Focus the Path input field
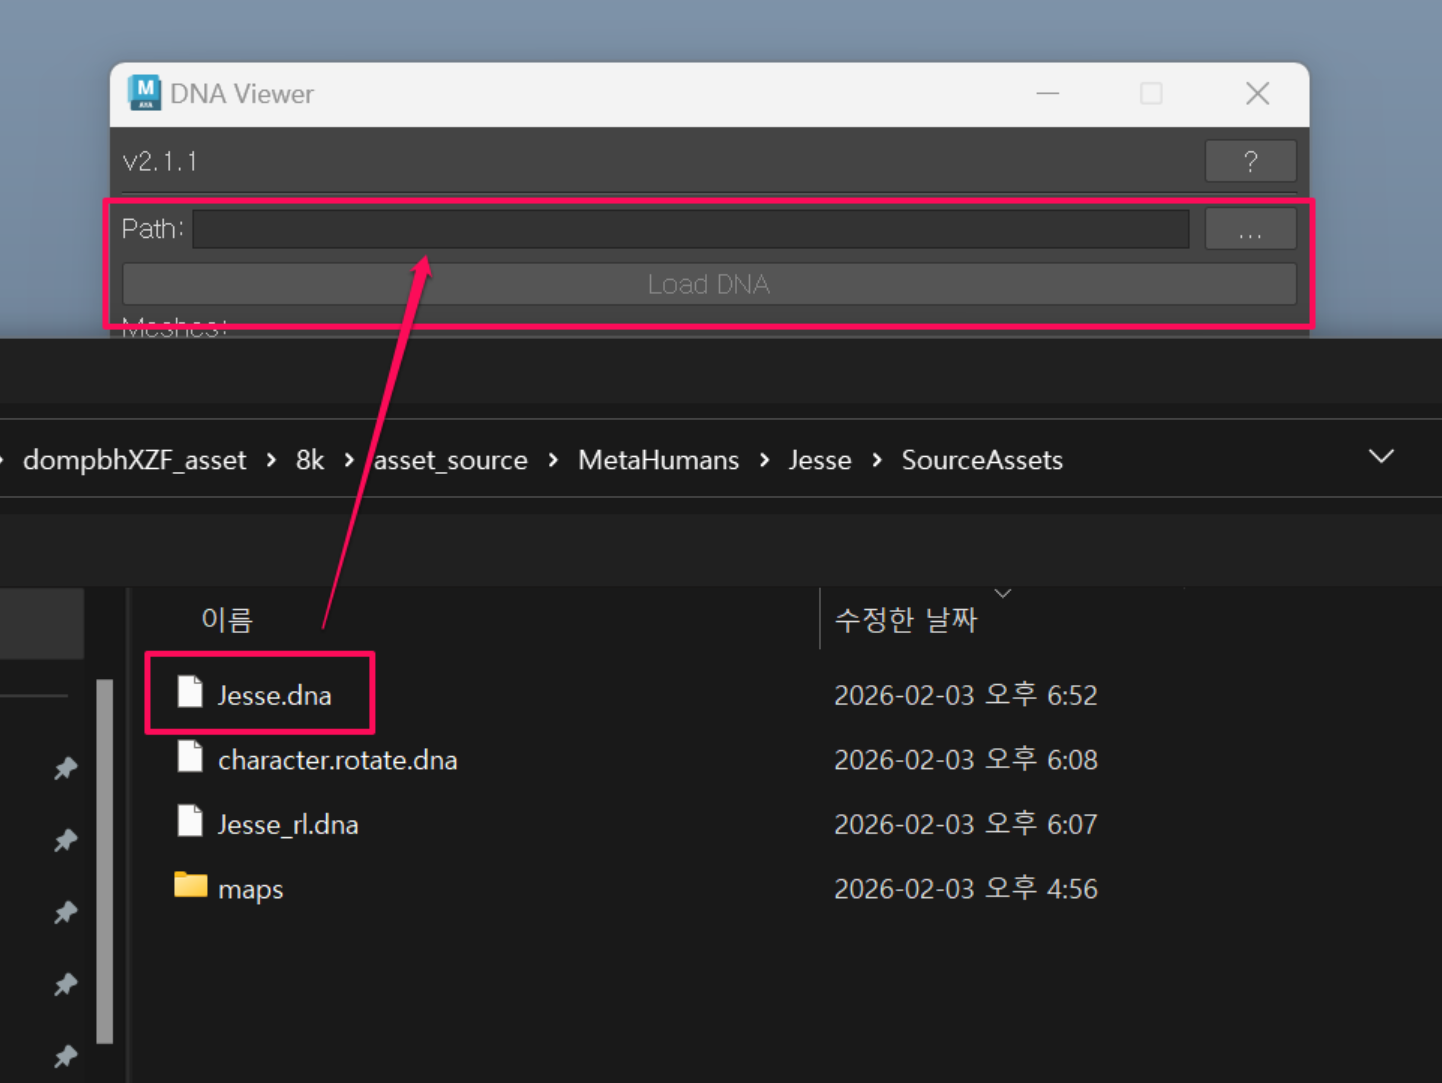The image size is (1442, 1083). pos(690,230)
